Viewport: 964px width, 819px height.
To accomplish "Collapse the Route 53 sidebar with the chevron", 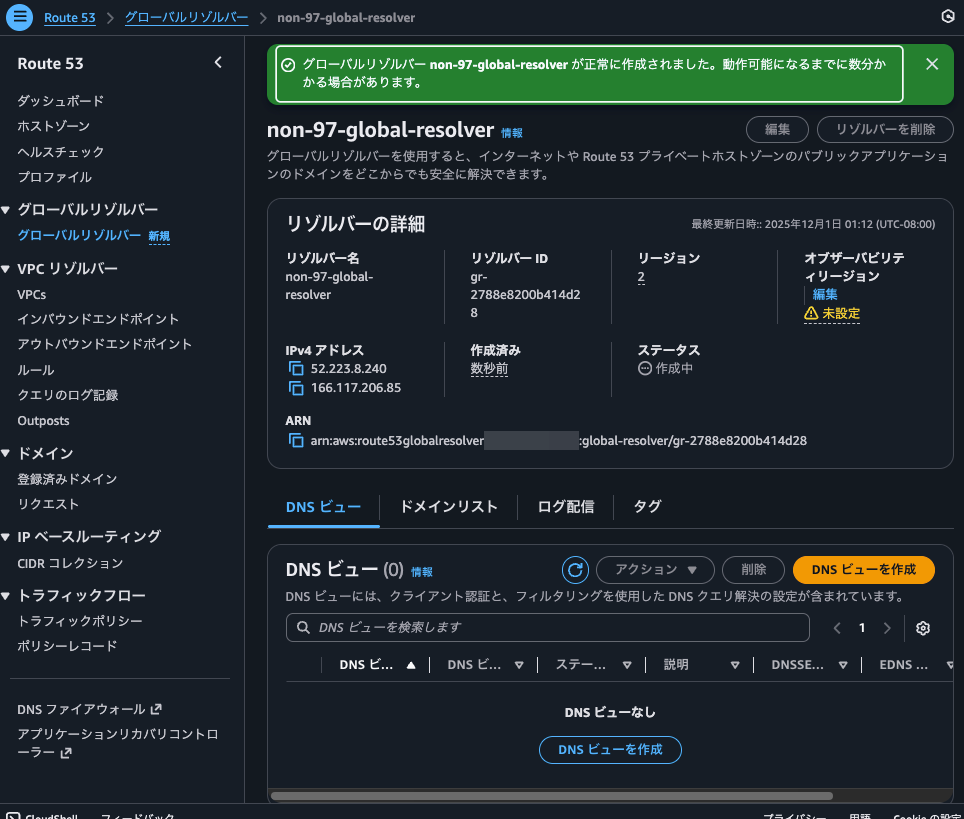I will tap(218, 62).
